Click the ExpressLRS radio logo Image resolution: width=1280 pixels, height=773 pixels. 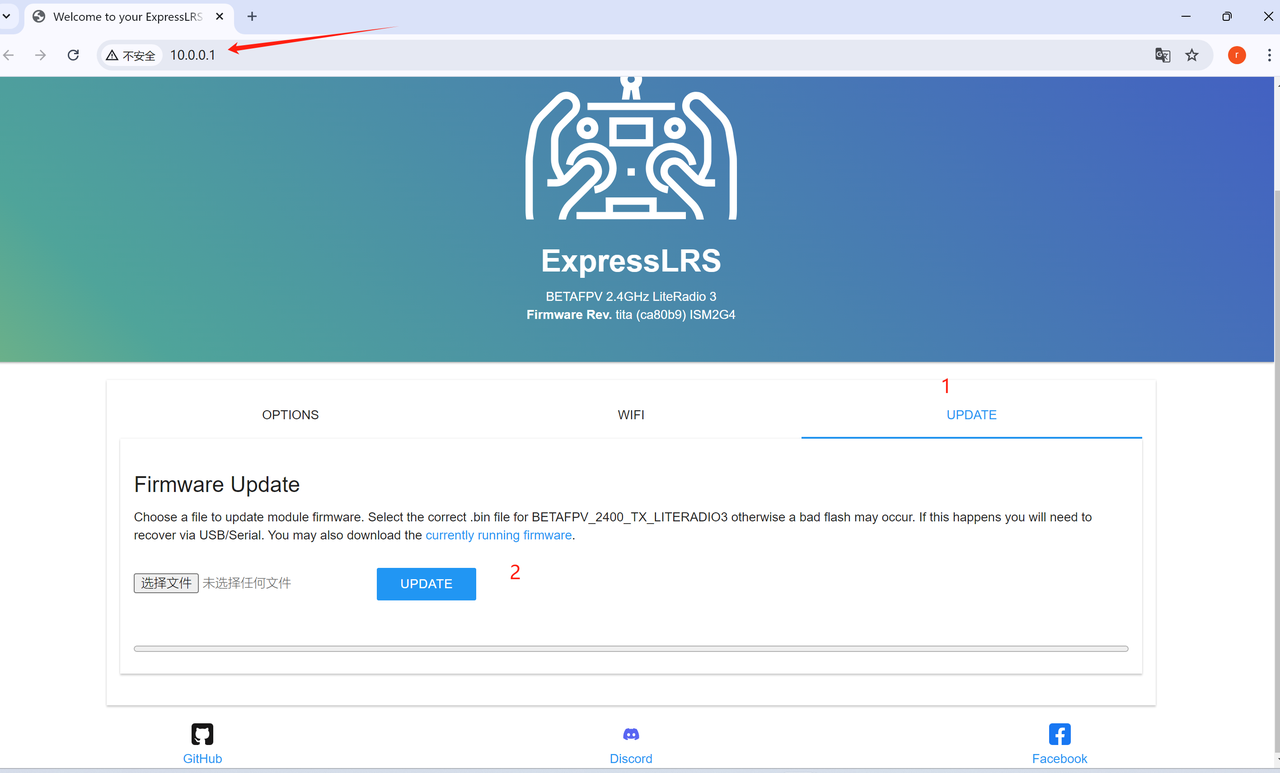pos(631,148)
